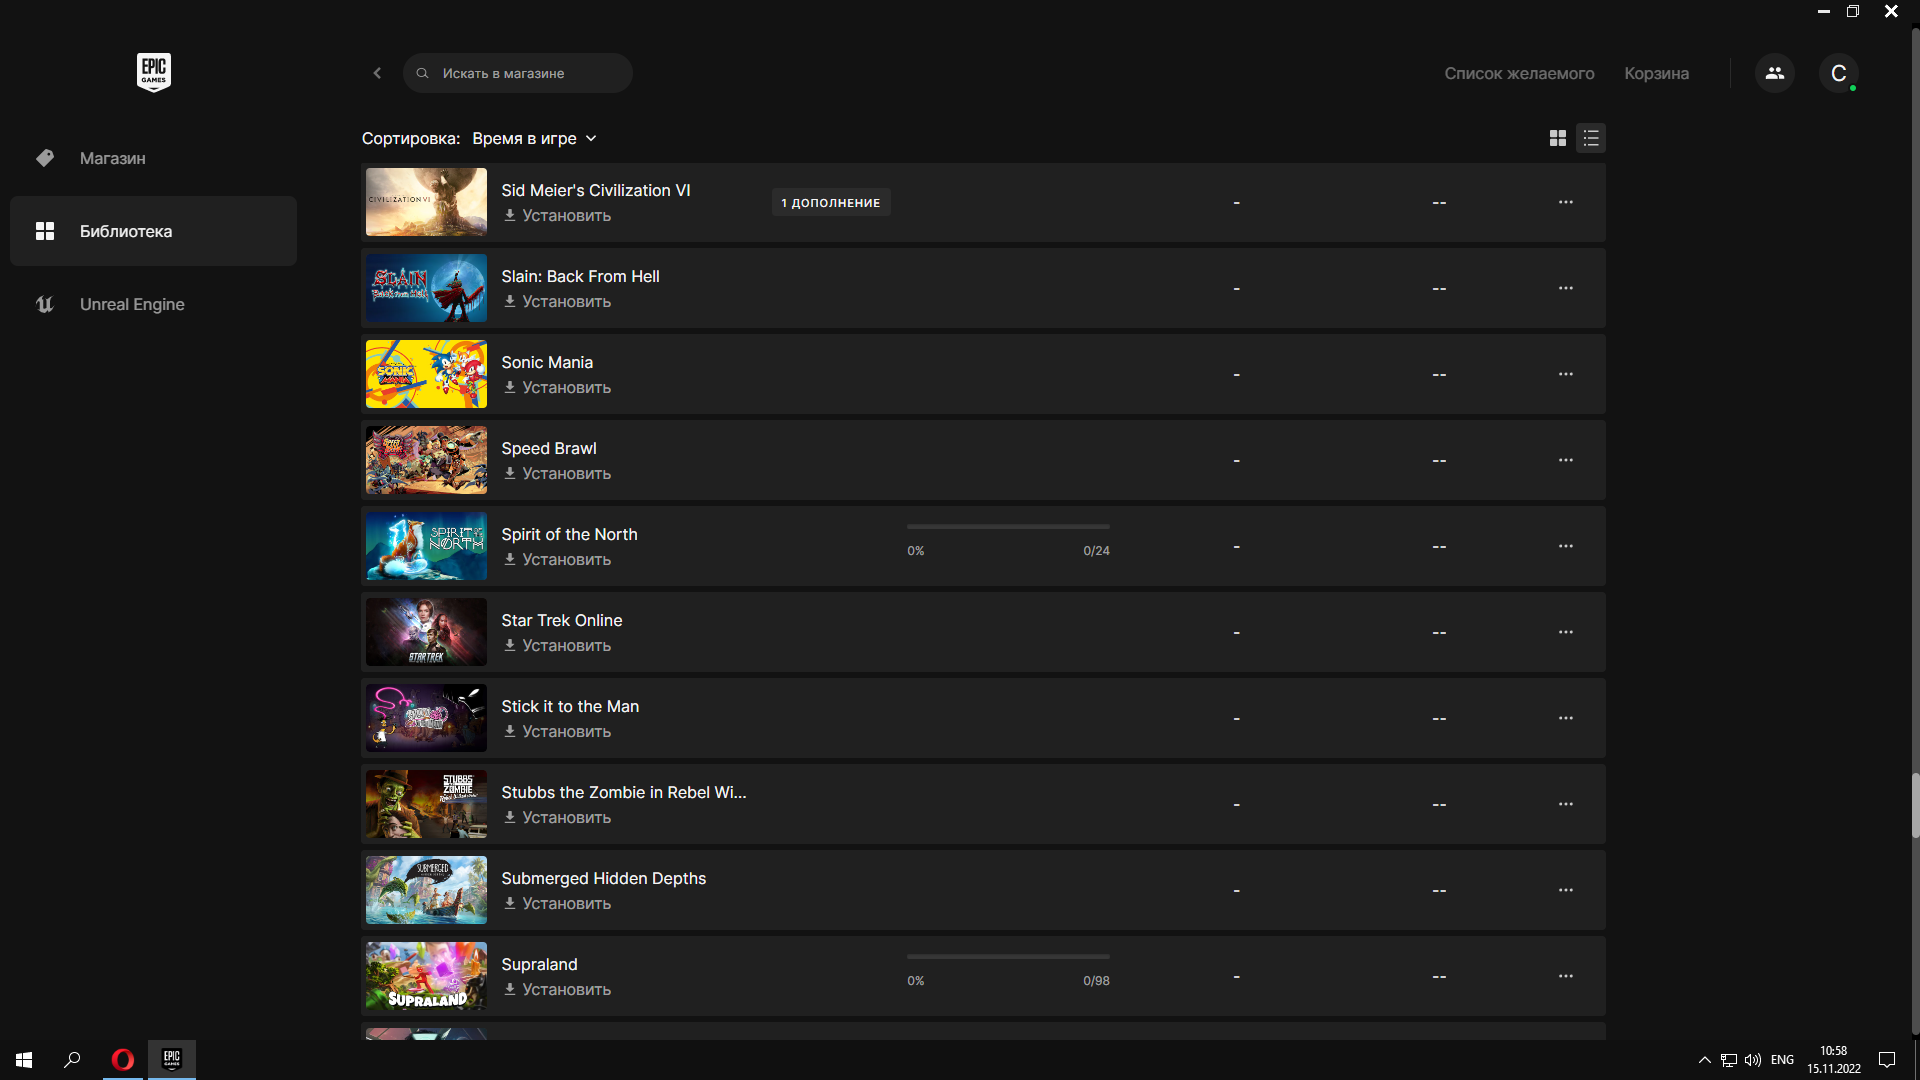Image resolution: width=1920 pixels, height=1080 pixels.
Task: Click the Speed Brawl cover thumbnail
Action: [426, 460]
